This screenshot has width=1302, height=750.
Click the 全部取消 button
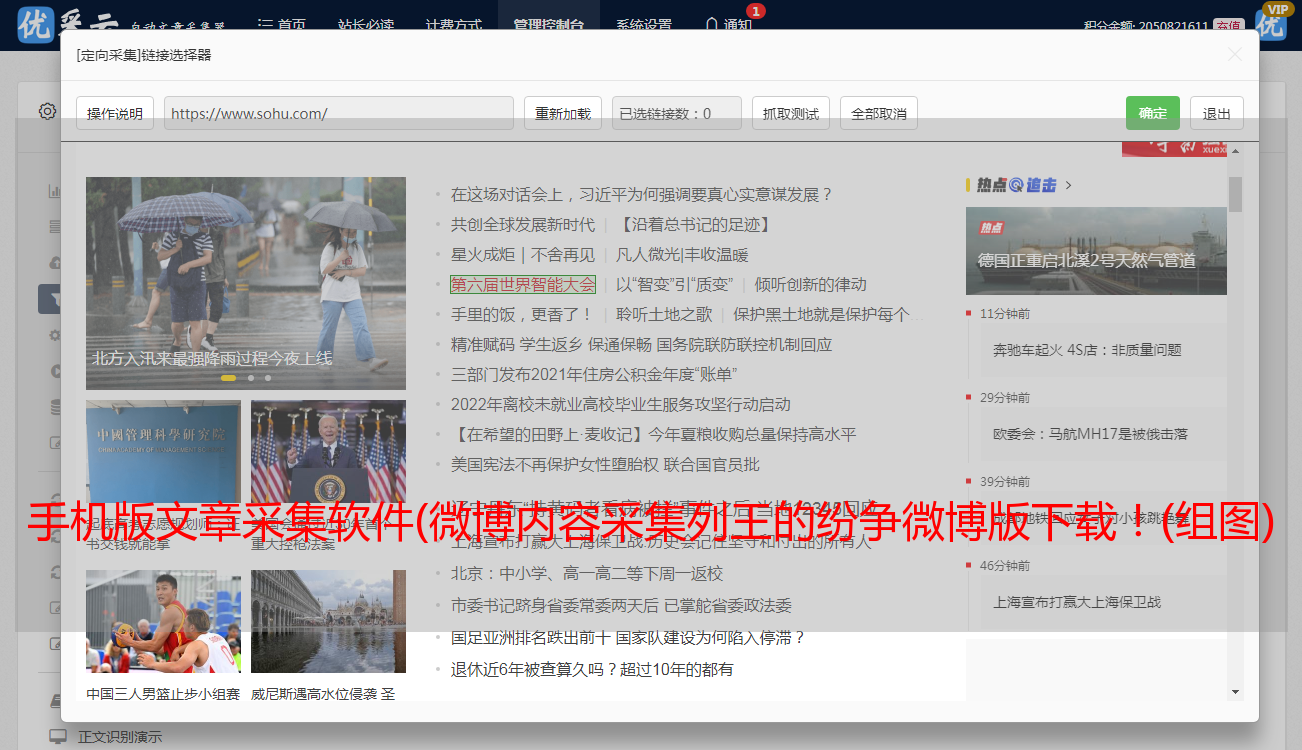click(x=878, y=113)
